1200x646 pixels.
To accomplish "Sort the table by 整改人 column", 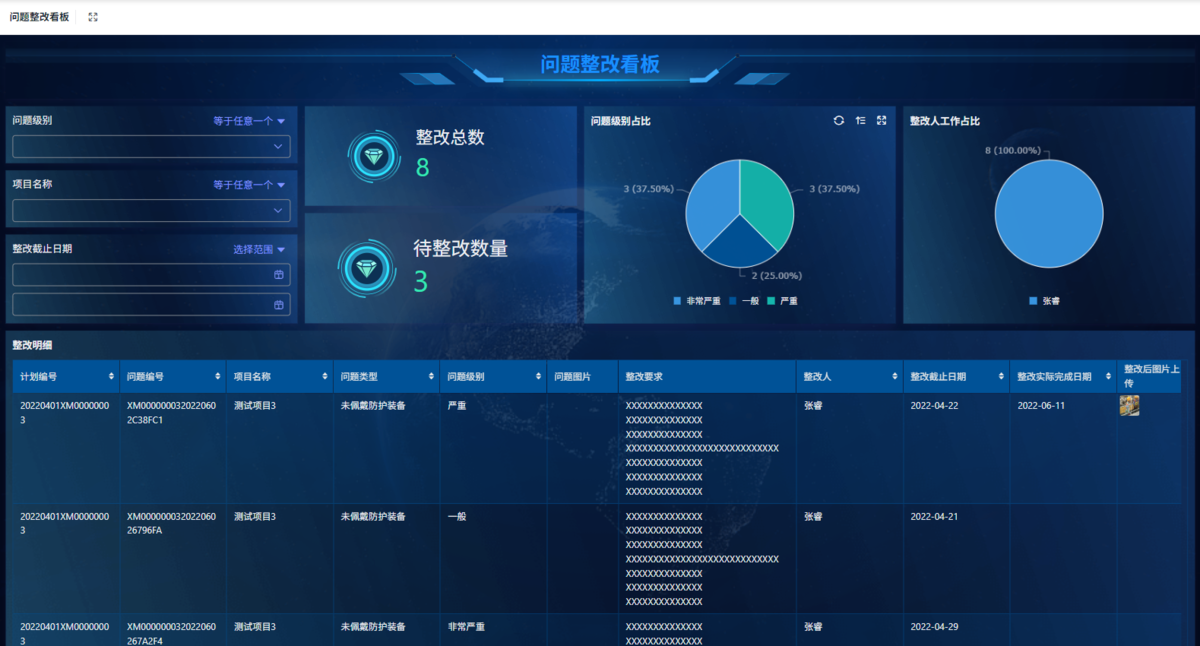I will [895, 377].
